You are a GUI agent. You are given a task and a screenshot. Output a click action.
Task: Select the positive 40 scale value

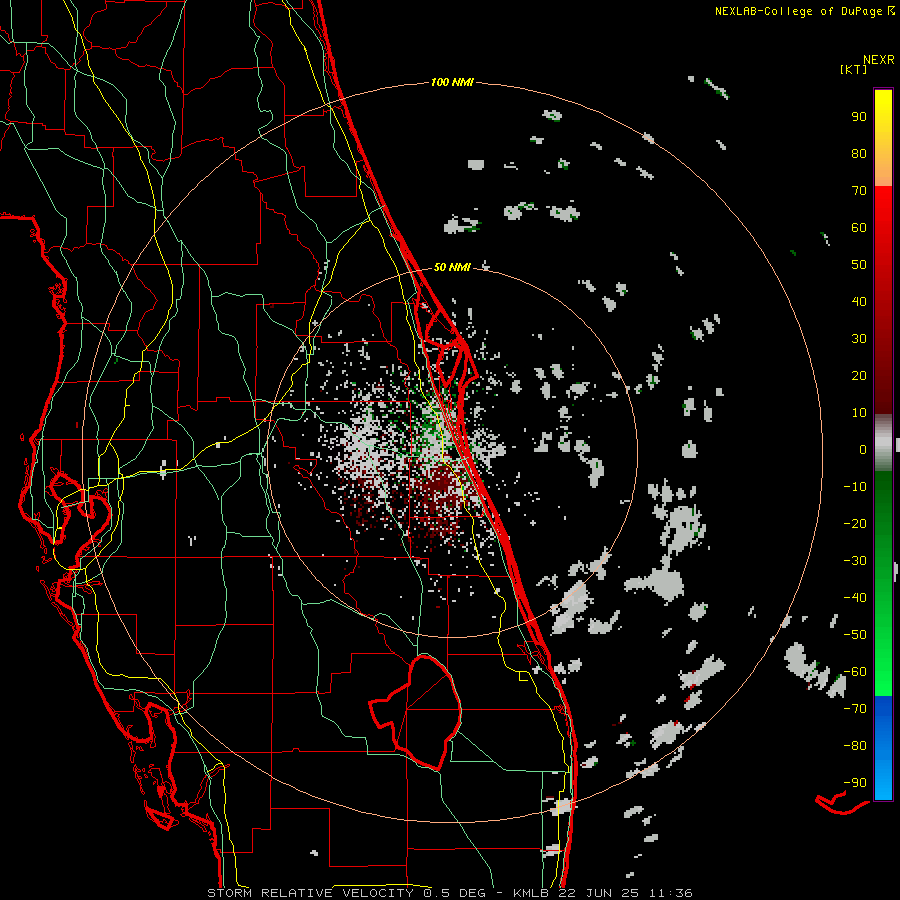click(859, 301)
